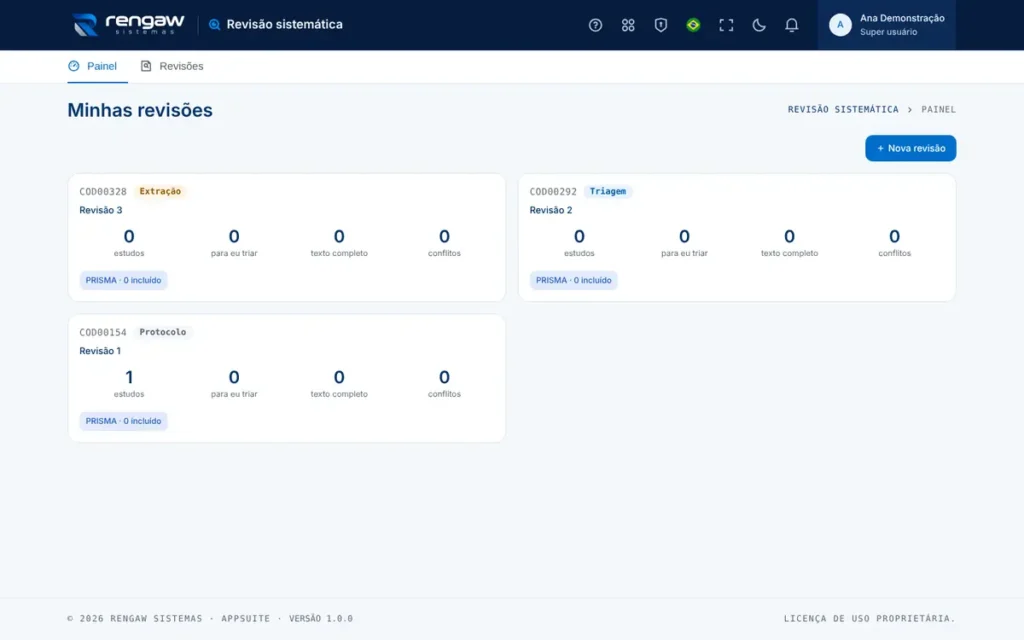Image resolution: width=1024 pixels, height=640 pixels.
Task: Click code COD00154
Action: click(x=103, y=332)
